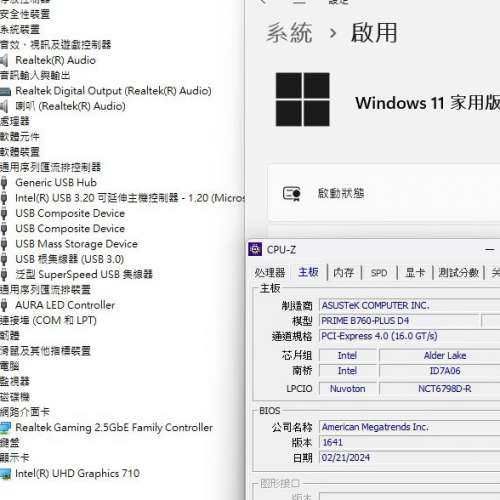500x500 pixels.
Task: Select 泛型 SuperSpeed USB 集線器 entry
Action: pyautogui.click(x=84, y=275)
